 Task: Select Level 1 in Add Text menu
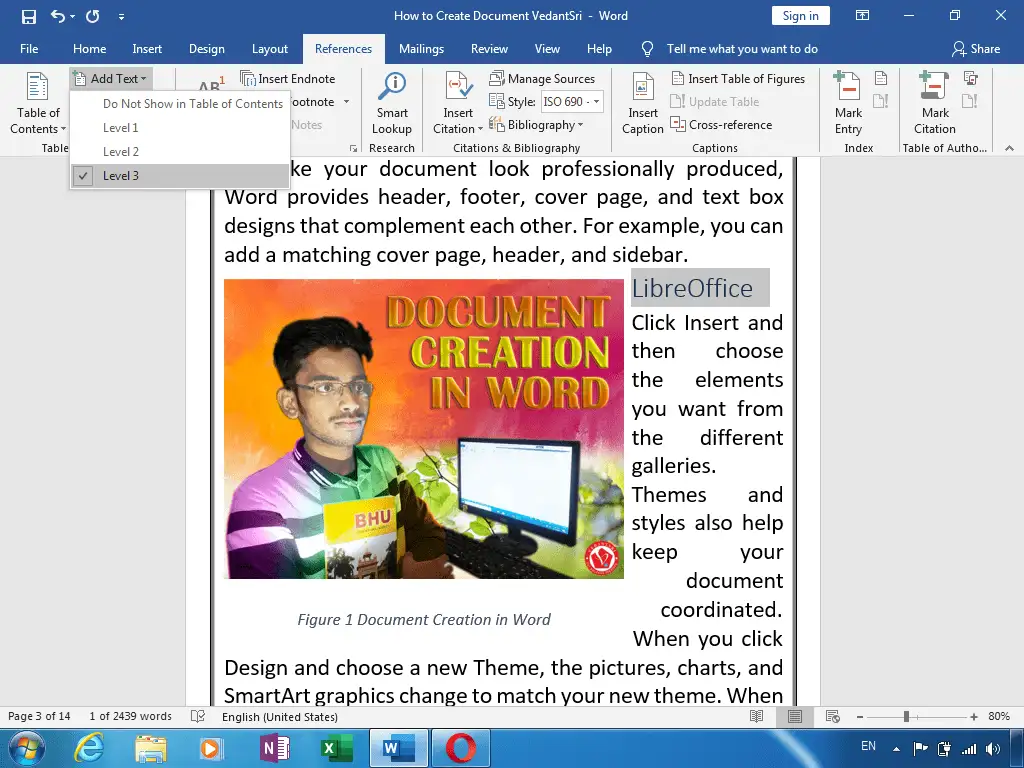click(121, 127)
